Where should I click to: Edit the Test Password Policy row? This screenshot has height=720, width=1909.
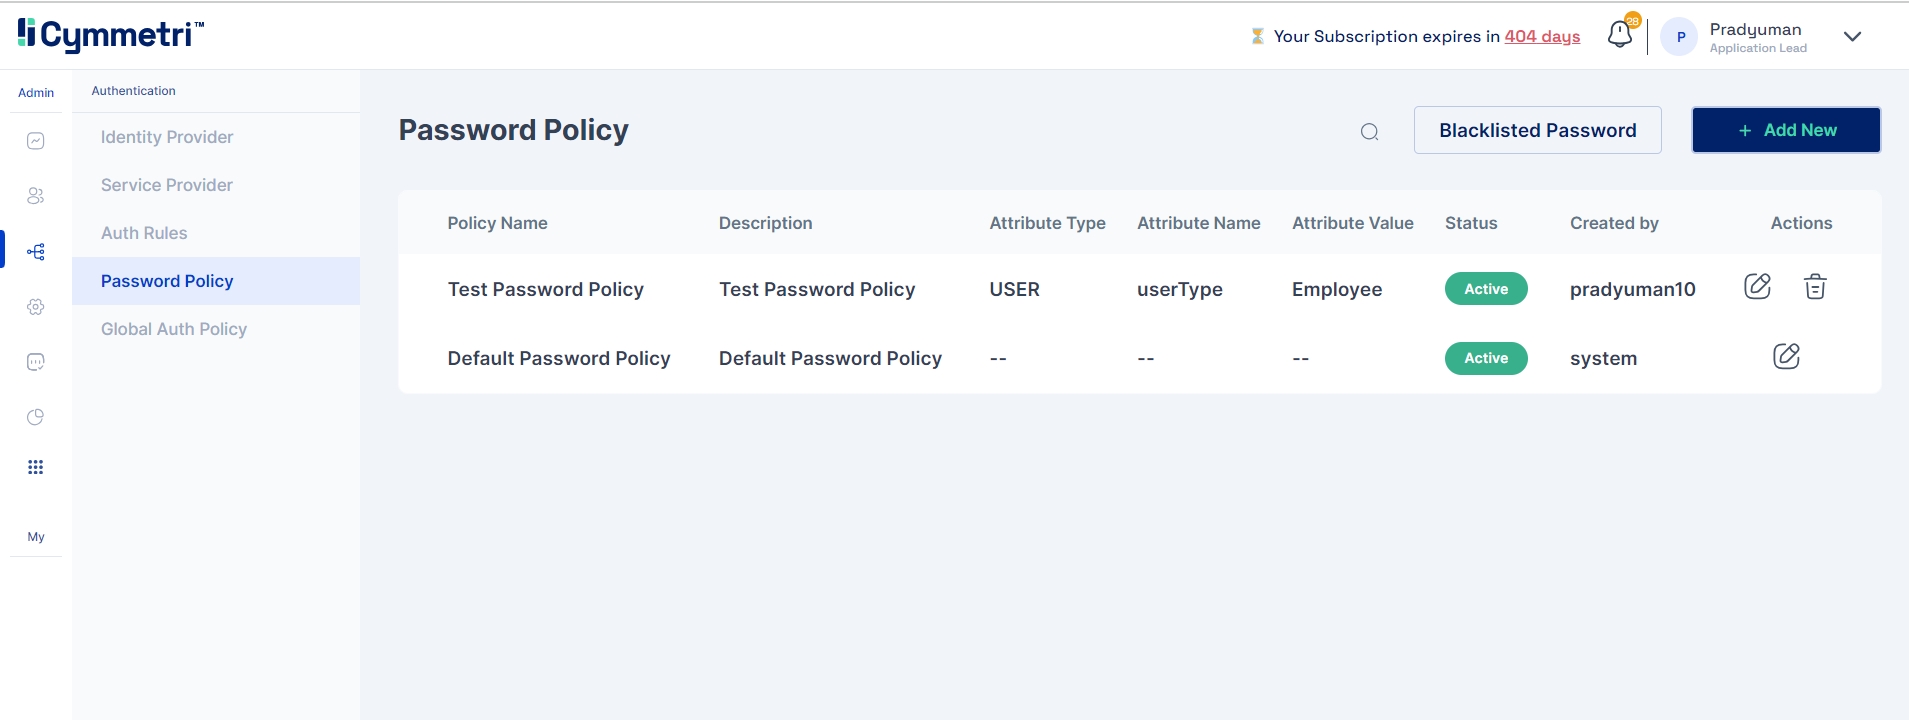click(1757, 287)
